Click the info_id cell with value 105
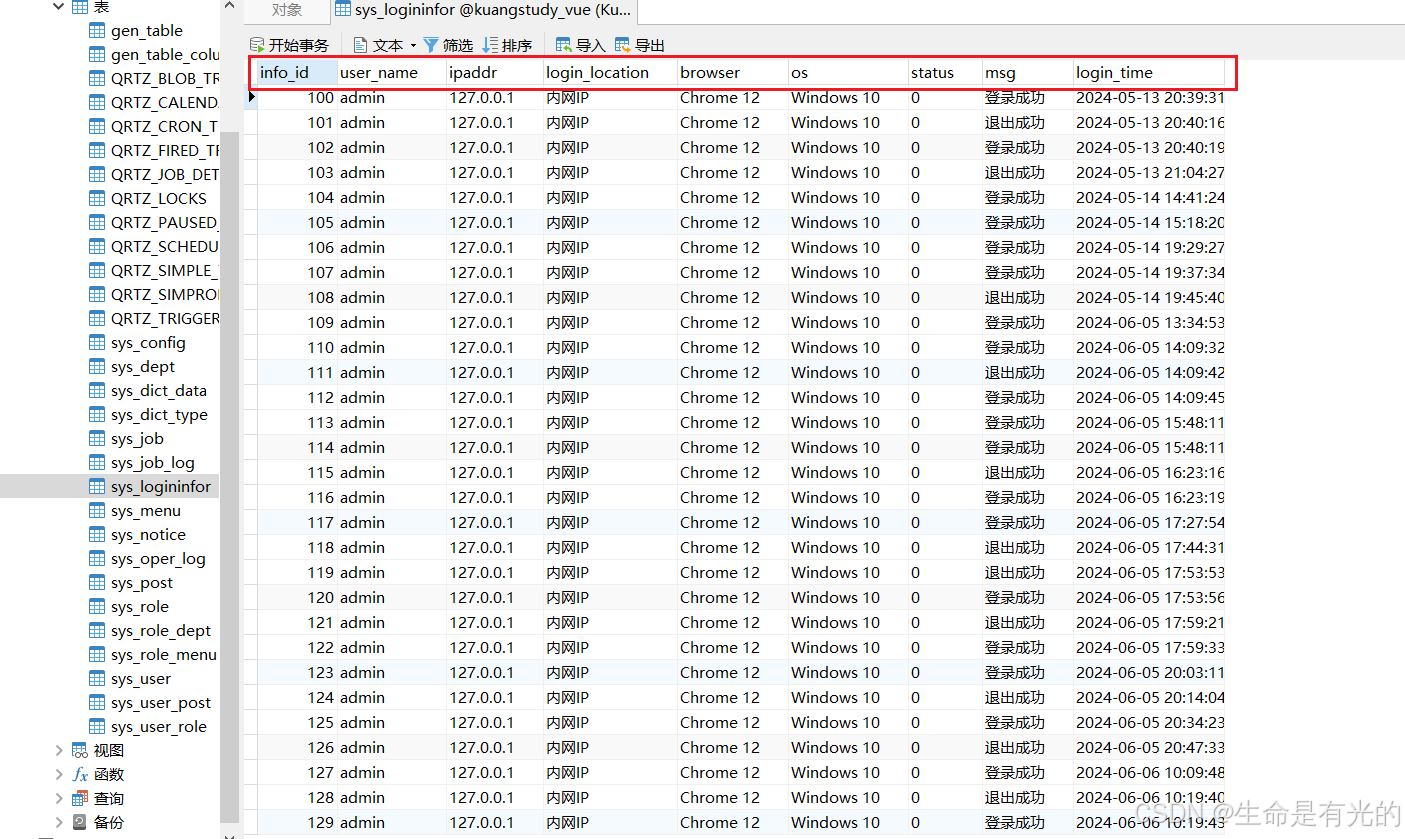This screenshot has width=1405, height=839. pos(297,222)
